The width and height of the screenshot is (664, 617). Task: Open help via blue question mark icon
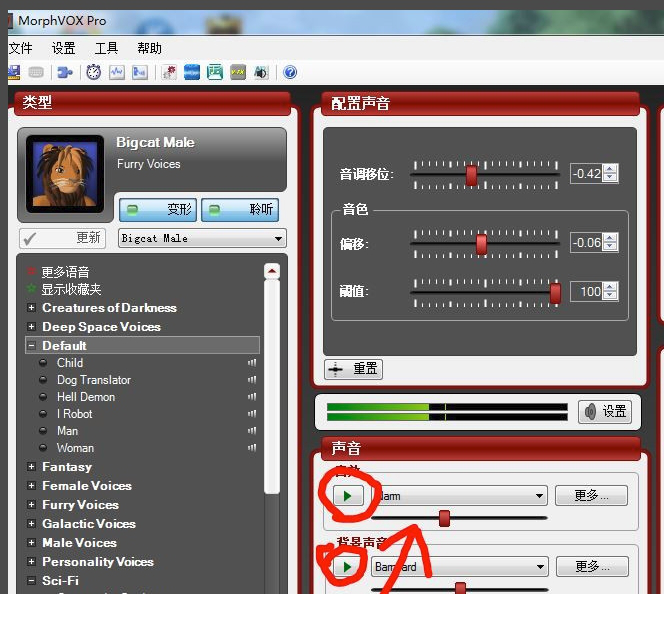click(x=290, y=72)
